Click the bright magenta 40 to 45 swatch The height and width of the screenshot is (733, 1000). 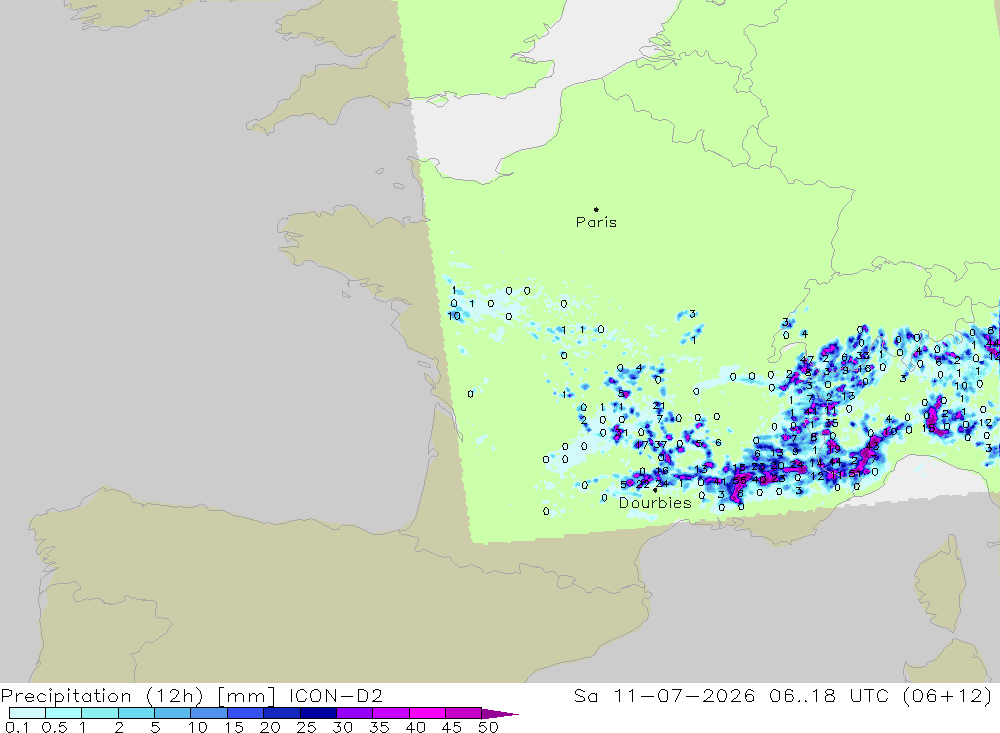pos(427,713)
